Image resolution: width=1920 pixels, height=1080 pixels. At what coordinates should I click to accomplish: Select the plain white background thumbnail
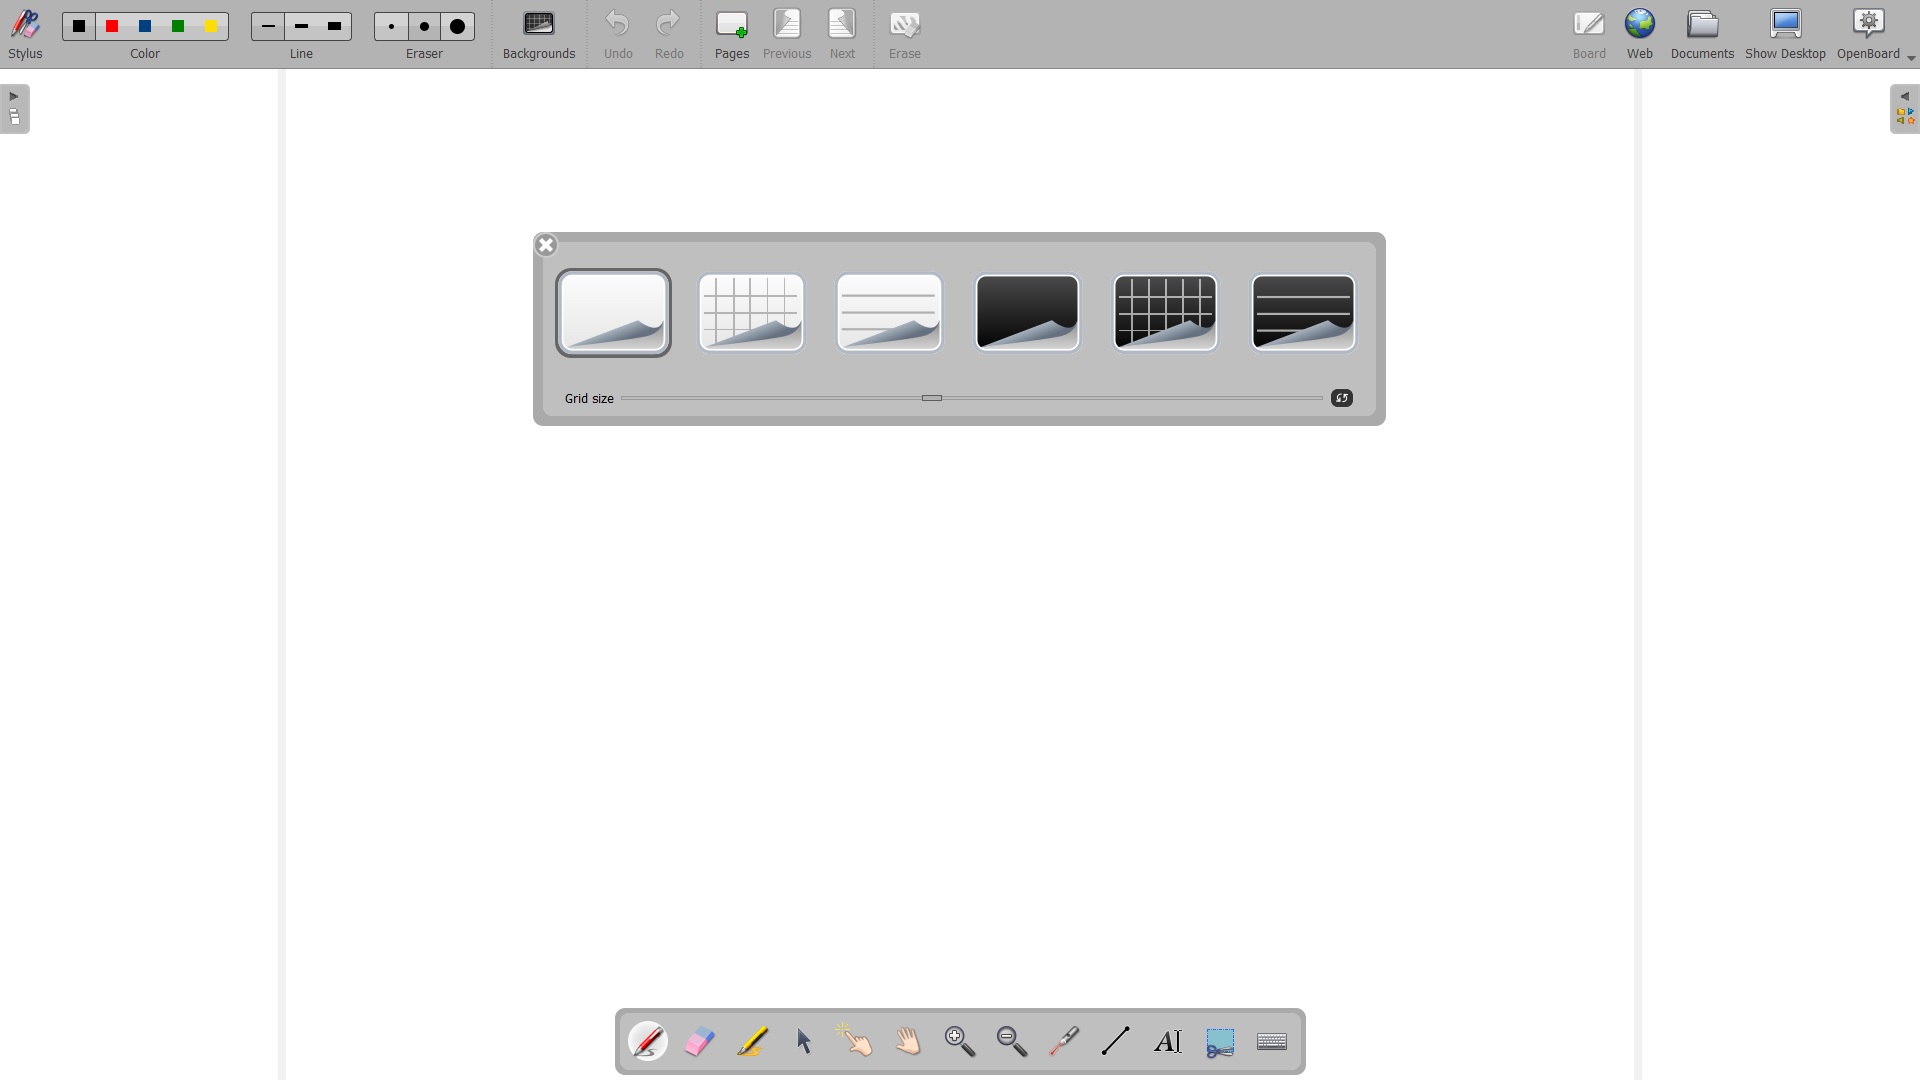(x=612, y=313)
